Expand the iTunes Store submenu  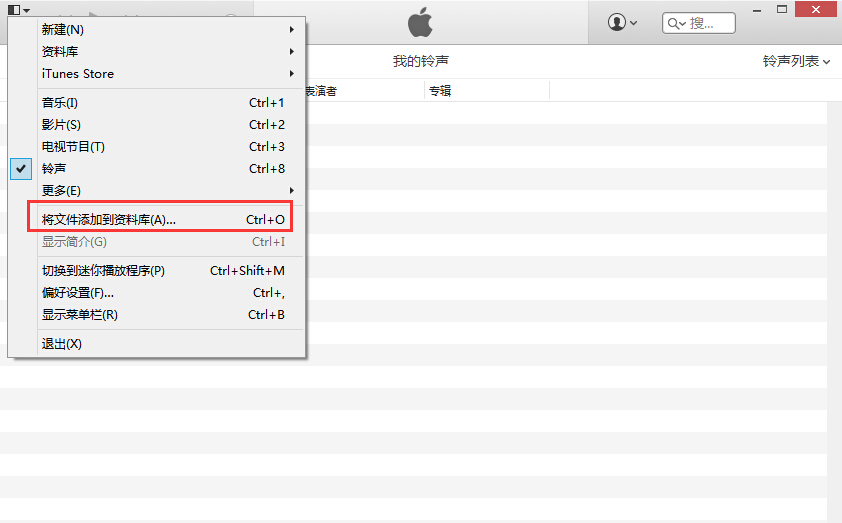(168, 74)
